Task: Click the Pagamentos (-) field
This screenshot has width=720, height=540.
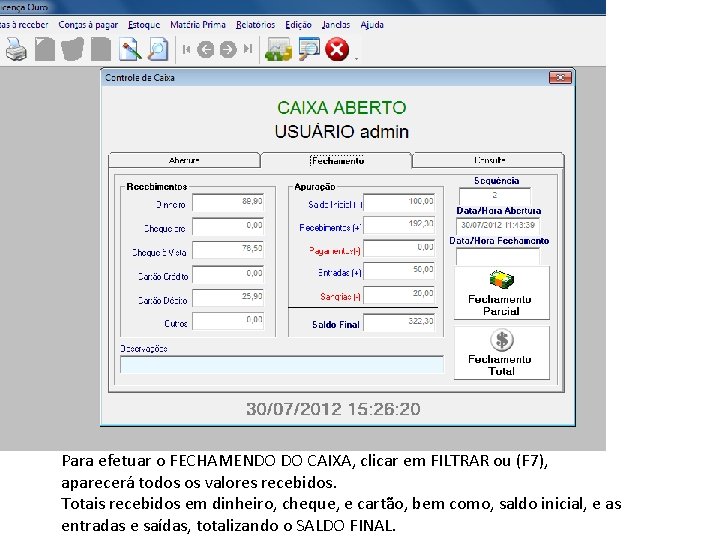Action: (399, 248)
